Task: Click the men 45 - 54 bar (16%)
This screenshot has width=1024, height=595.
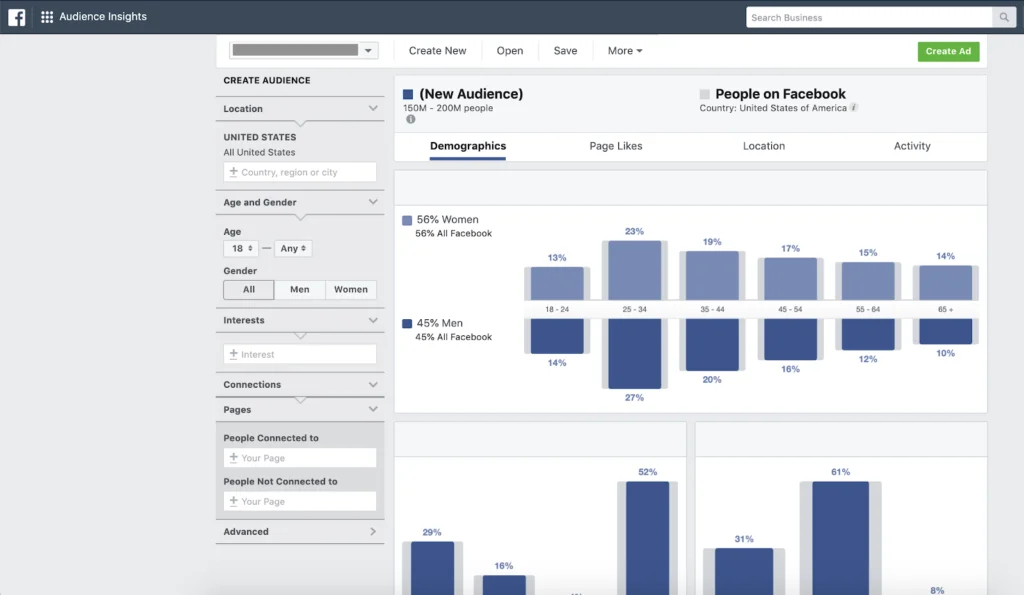Action: pos(790,339)
